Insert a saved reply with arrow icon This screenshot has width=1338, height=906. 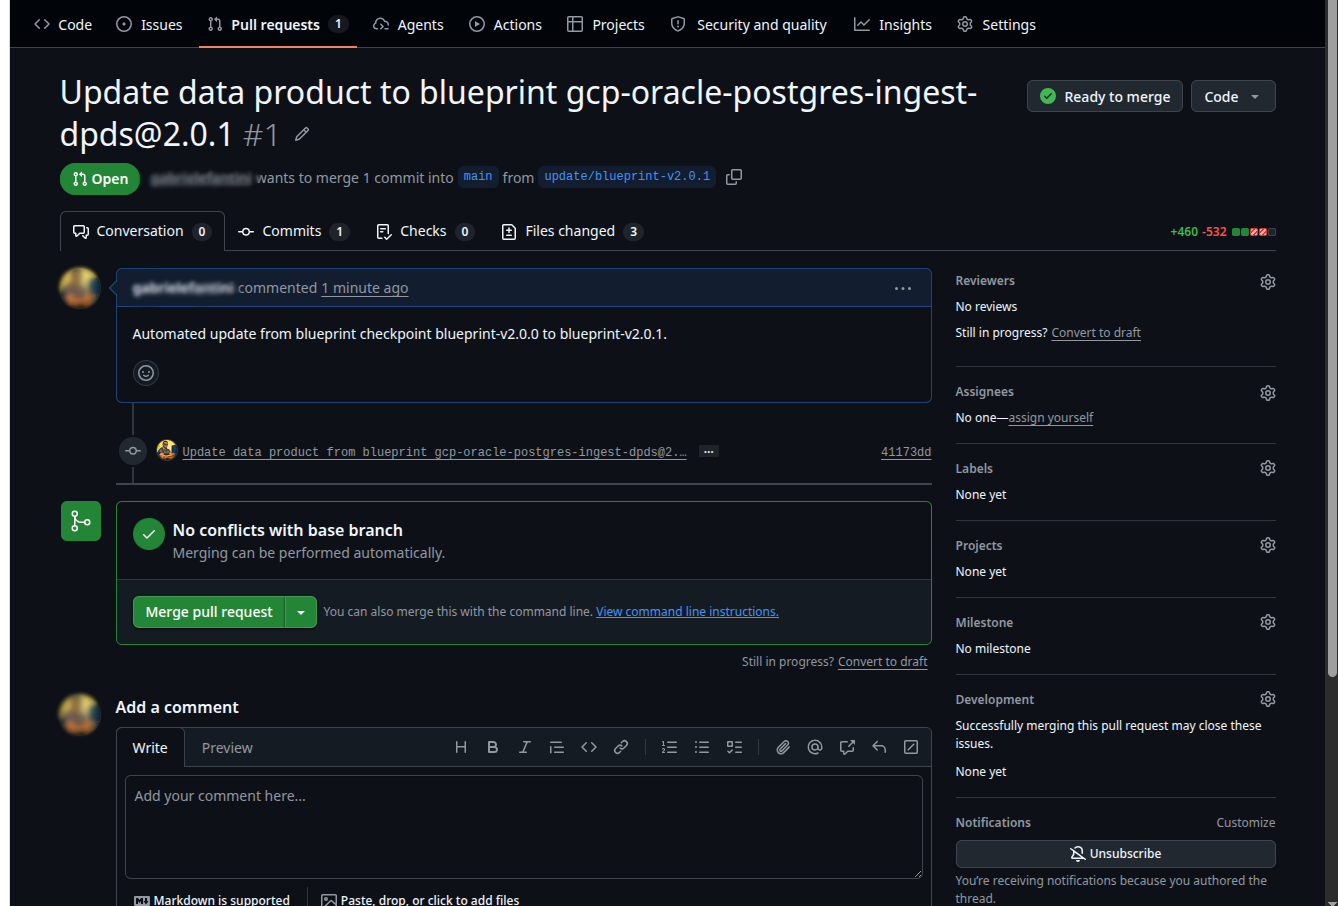pos(879,747)
